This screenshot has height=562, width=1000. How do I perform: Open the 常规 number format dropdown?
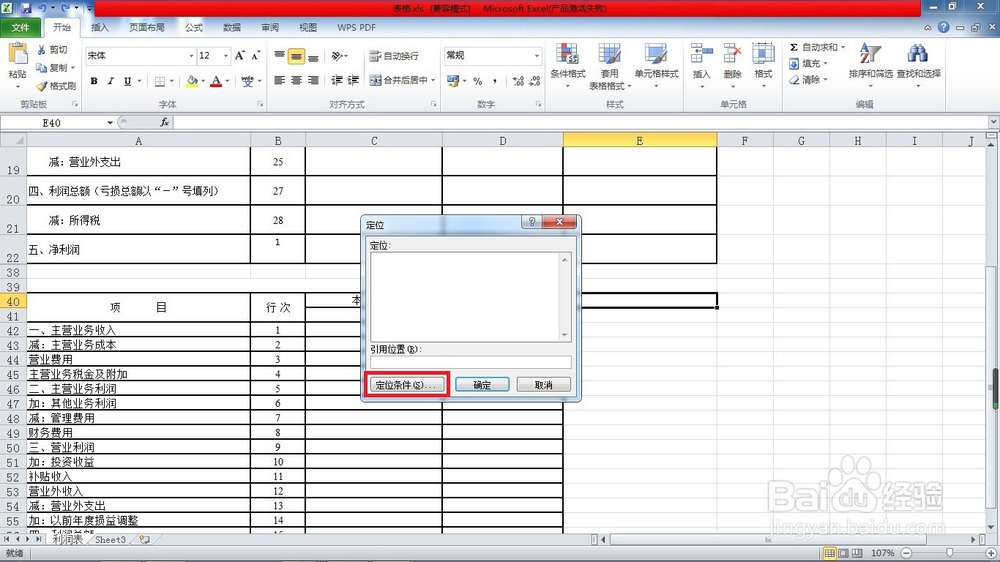[x=536, y=55]
